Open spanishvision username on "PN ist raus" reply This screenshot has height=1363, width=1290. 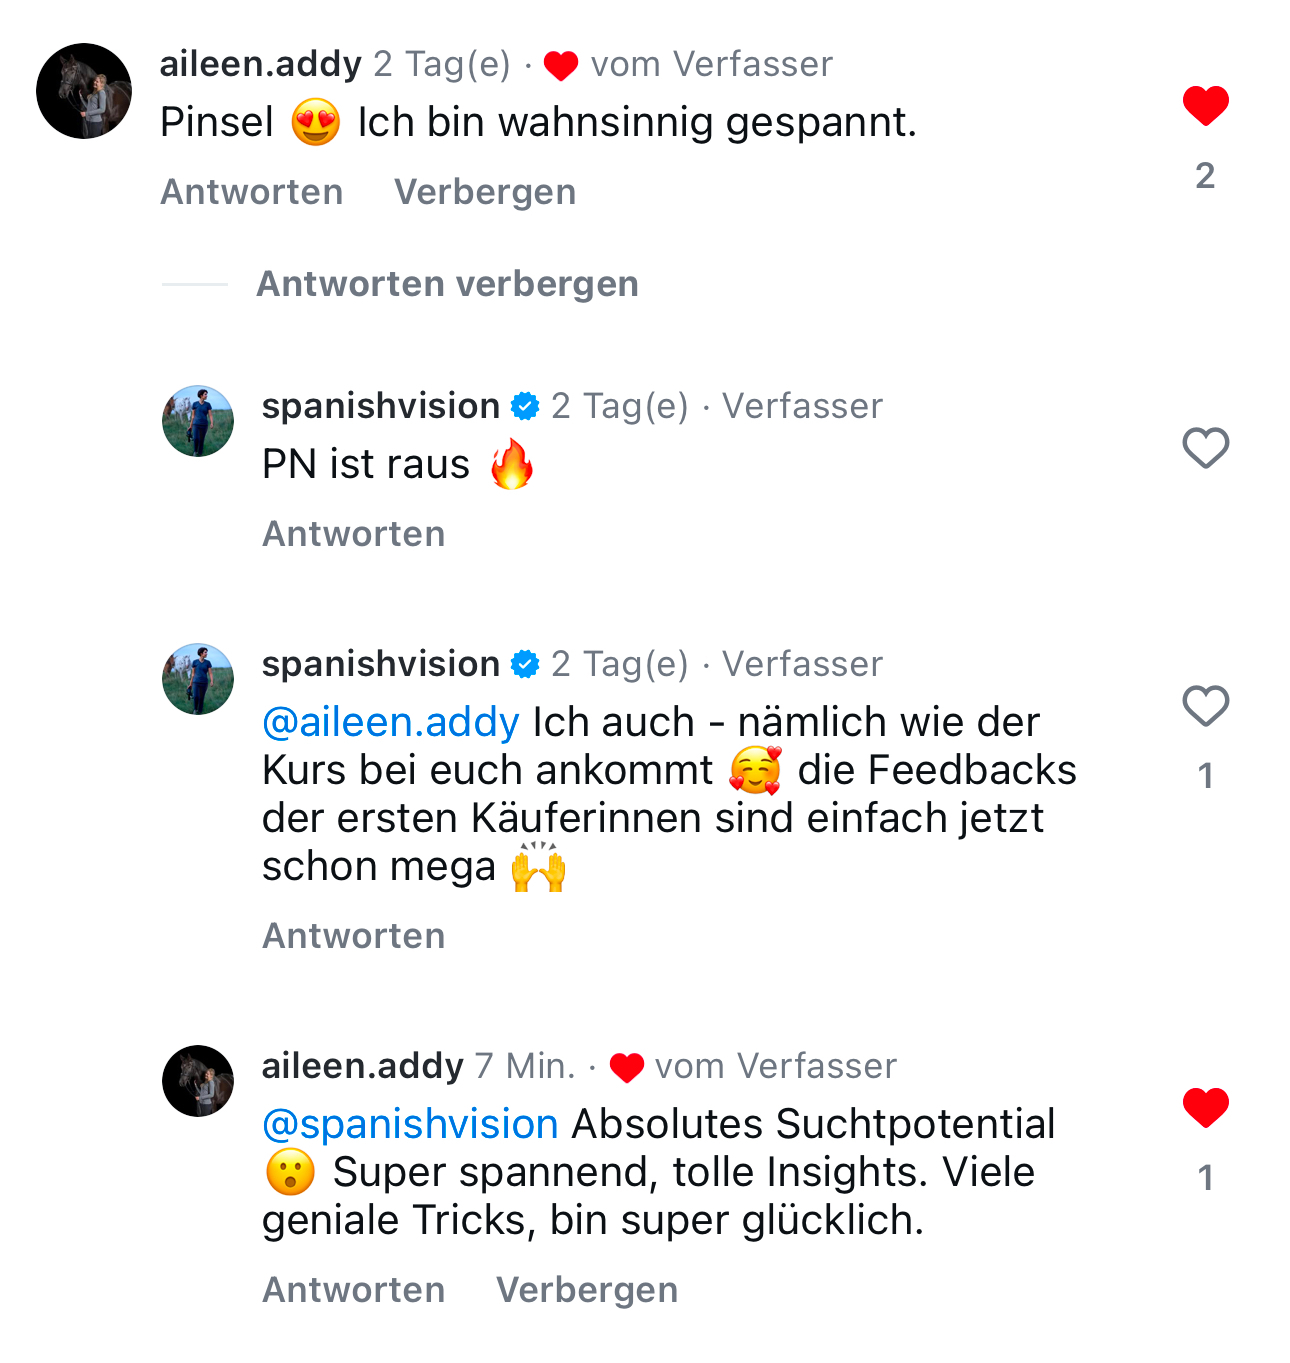pyautogui.click(x=381, y=406)
